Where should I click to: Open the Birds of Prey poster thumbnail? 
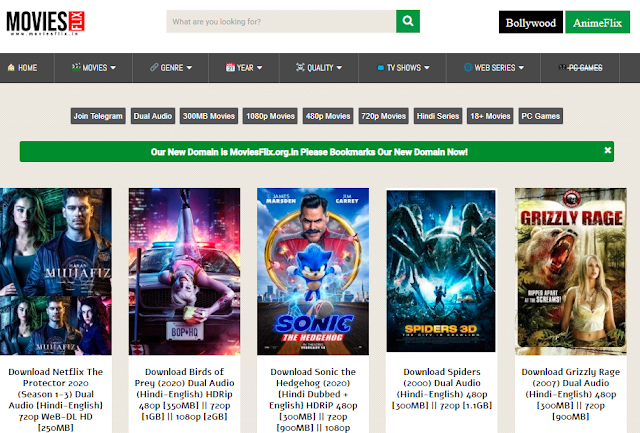[184, 271]
